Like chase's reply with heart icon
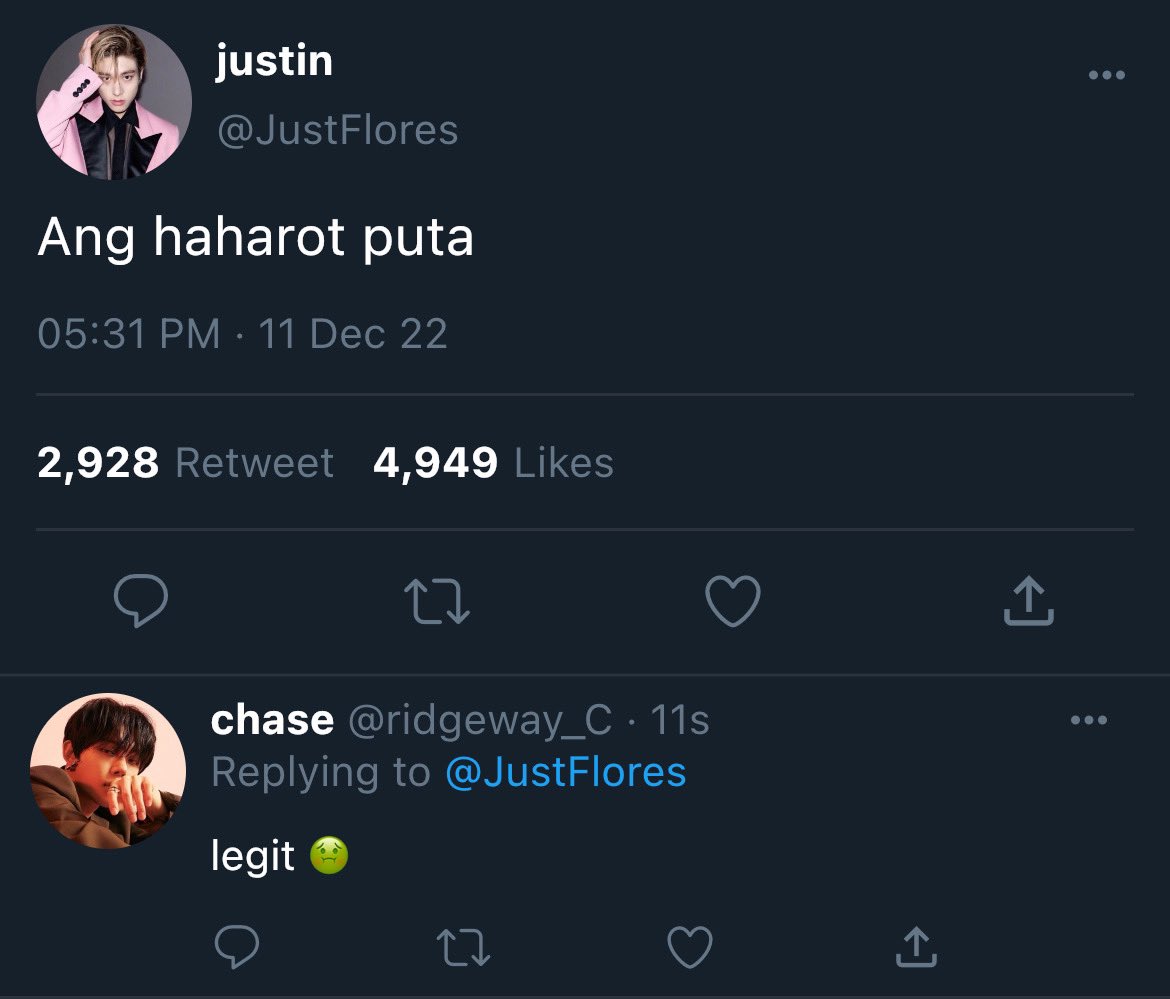 (689, 947)
